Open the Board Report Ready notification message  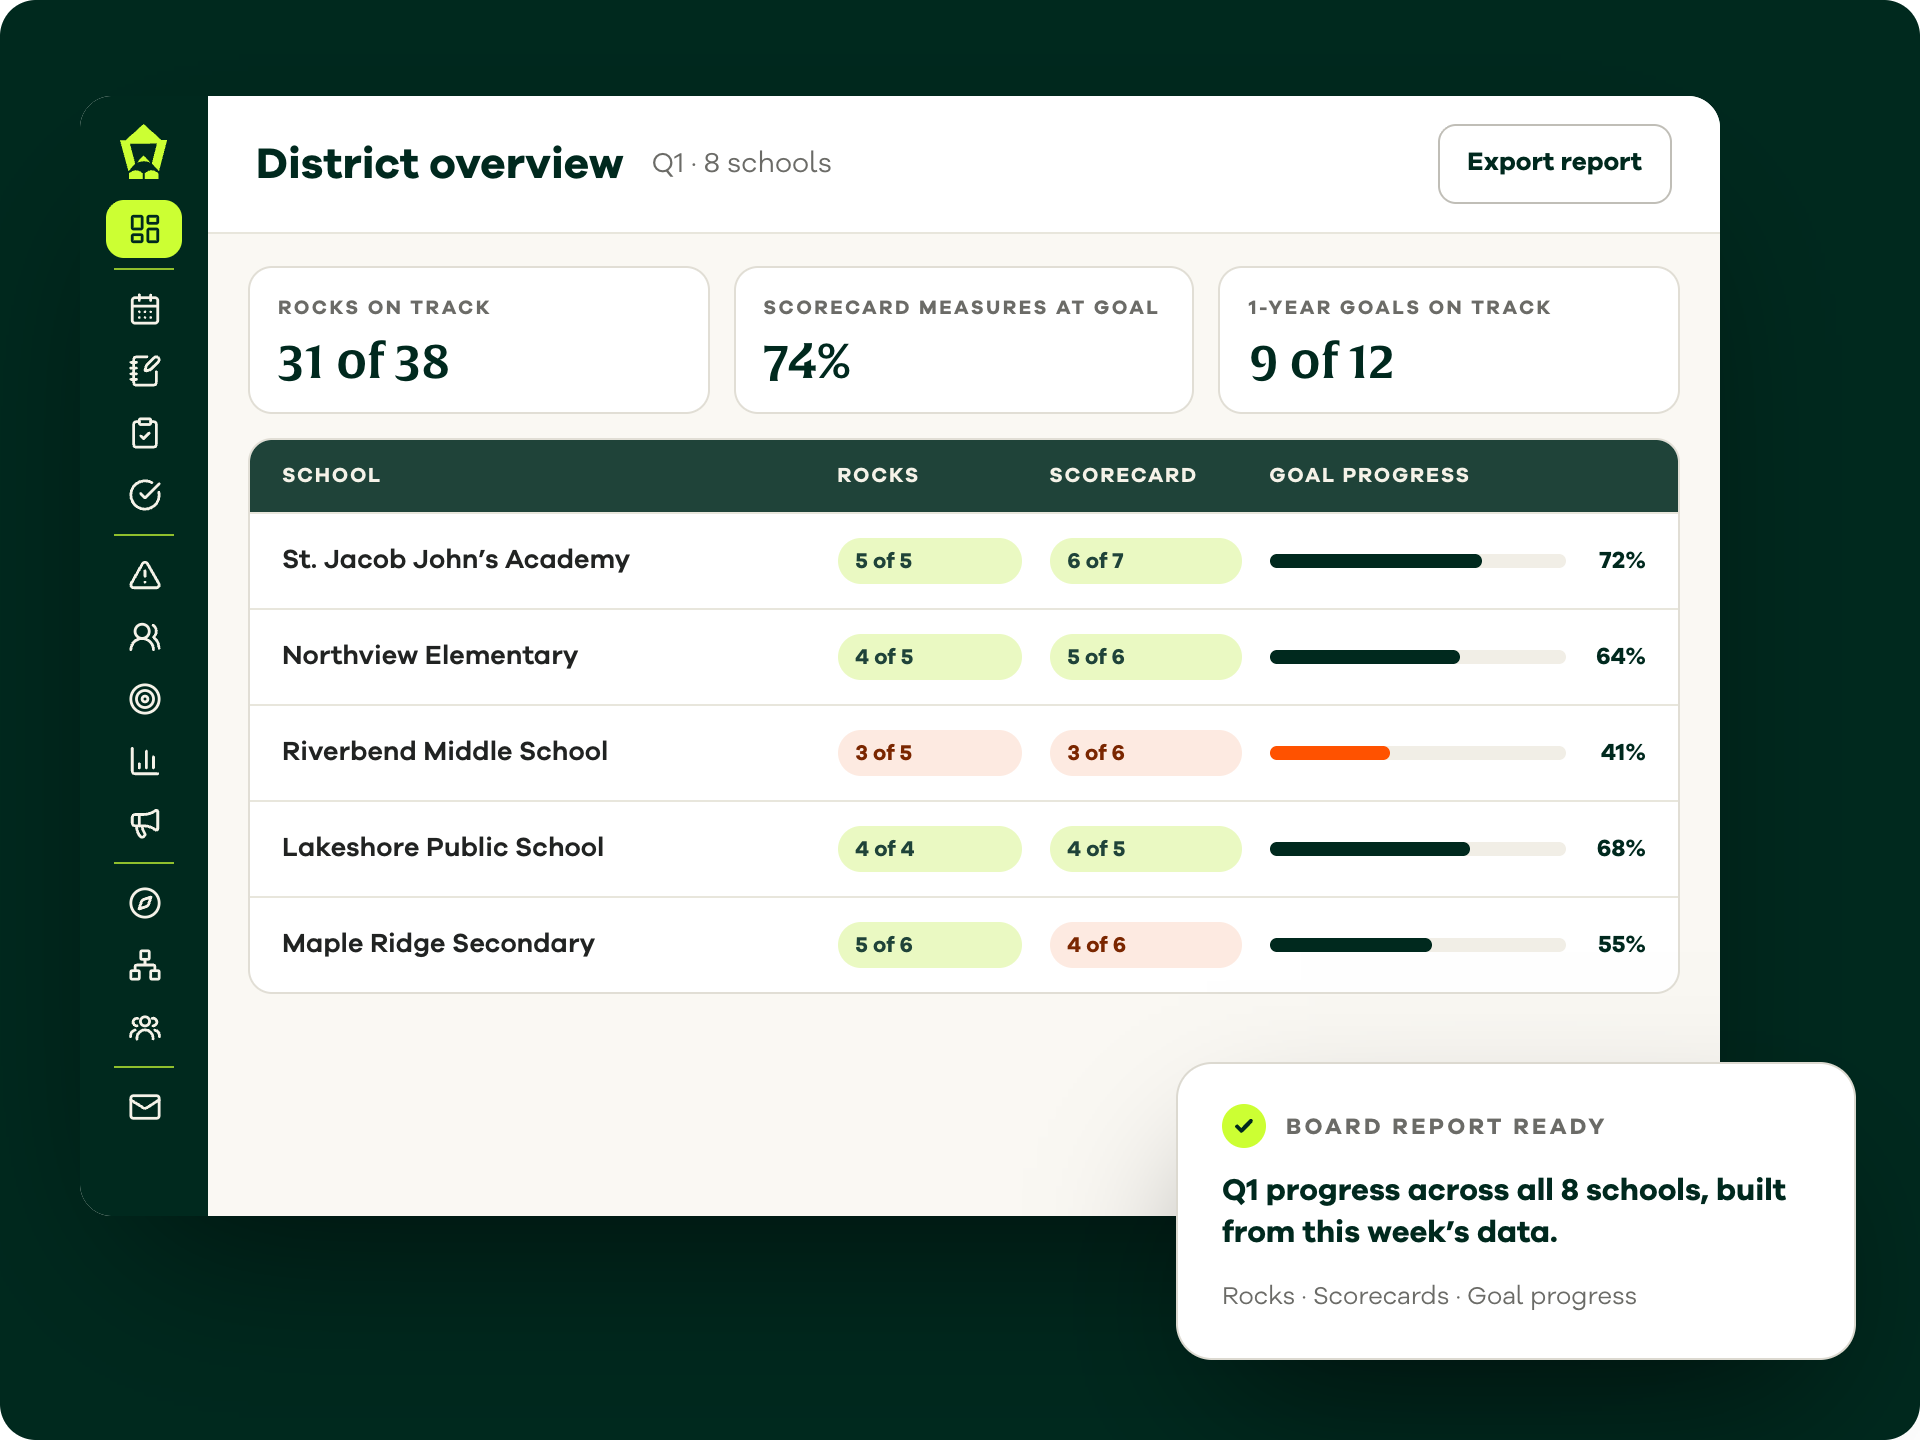1516,1211
